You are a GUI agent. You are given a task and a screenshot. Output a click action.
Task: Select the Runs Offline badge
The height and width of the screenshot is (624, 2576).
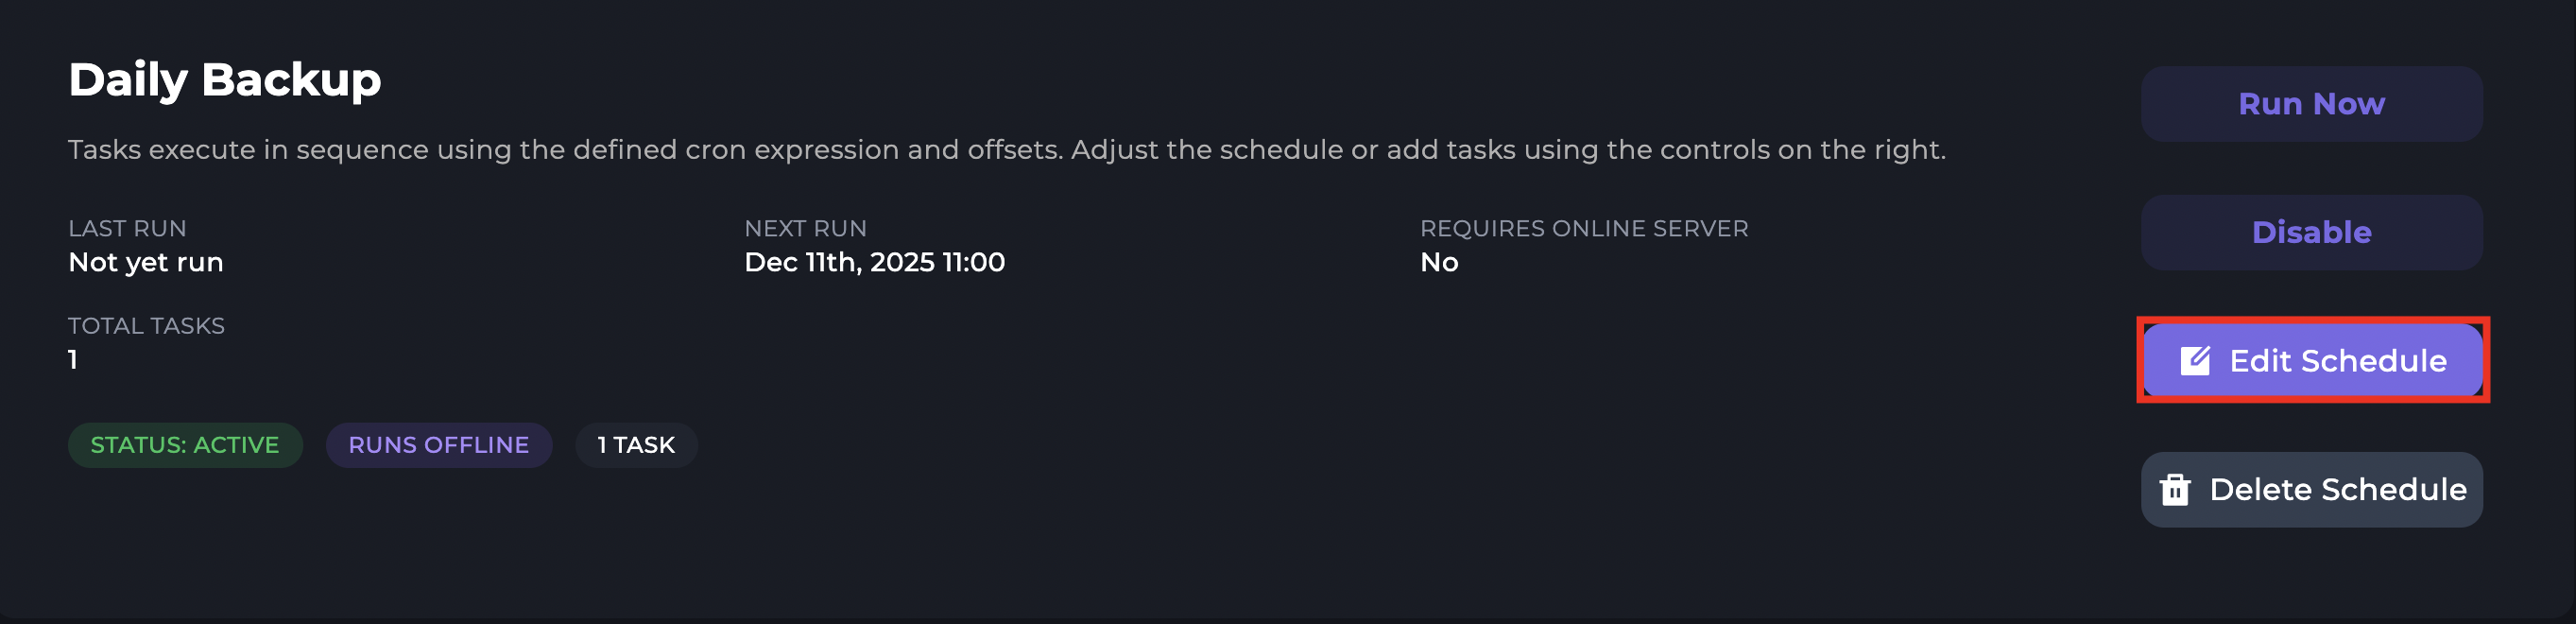pyautogui.click(x=438, y=445)
